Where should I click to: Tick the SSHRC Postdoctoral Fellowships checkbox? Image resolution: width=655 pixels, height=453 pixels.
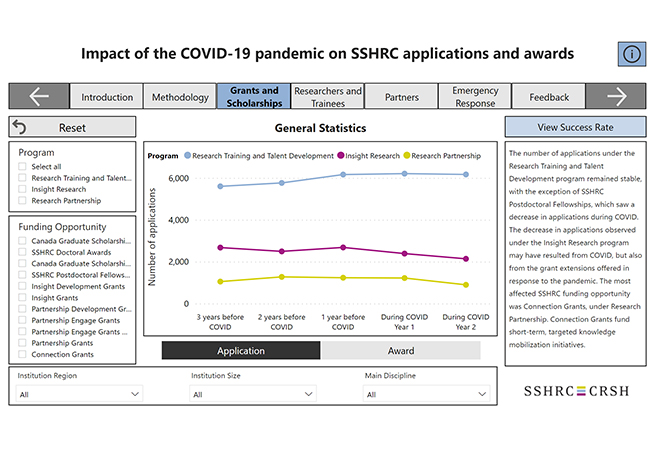pyautogui.click(x=22, y=275)
